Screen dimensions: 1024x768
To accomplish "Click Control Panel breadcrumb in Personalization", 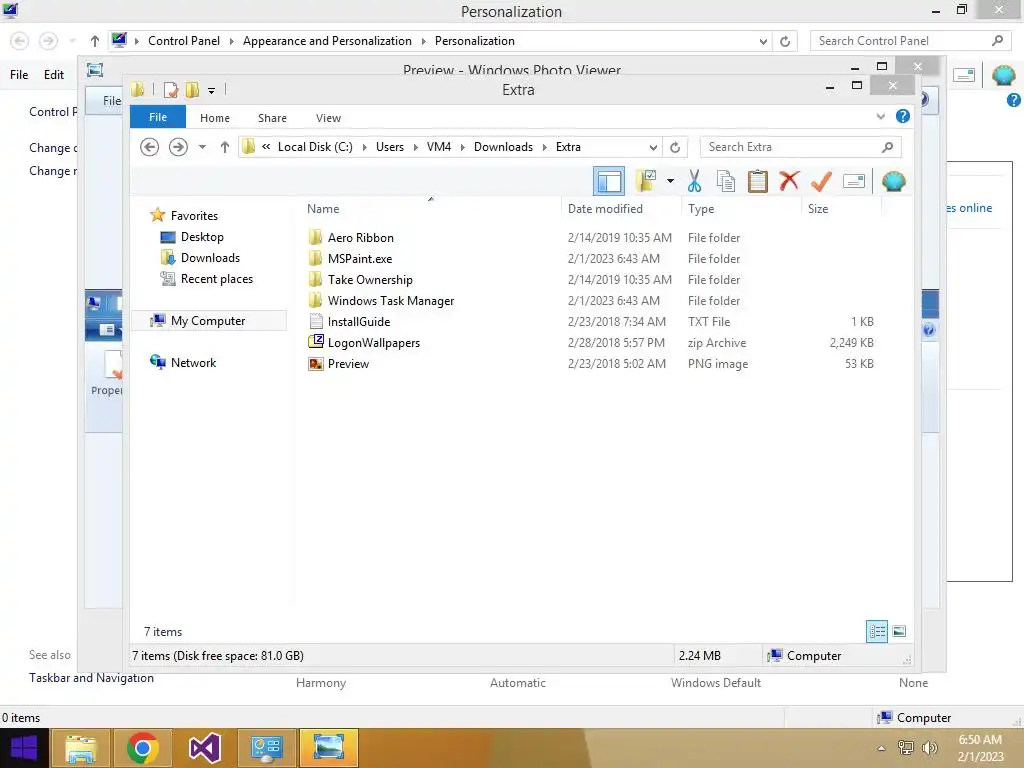I will (x=184, y=40).
